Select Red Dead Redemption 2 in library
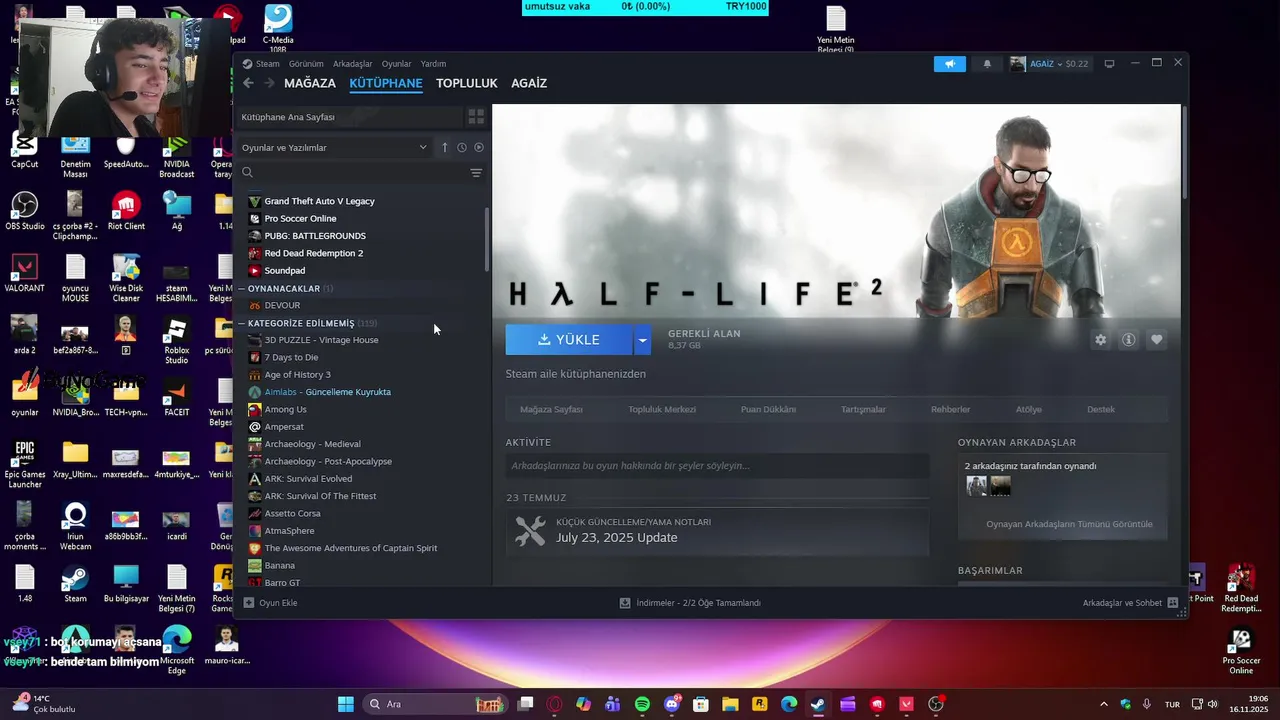This screenshot has width=1280, height=720. 313,253
